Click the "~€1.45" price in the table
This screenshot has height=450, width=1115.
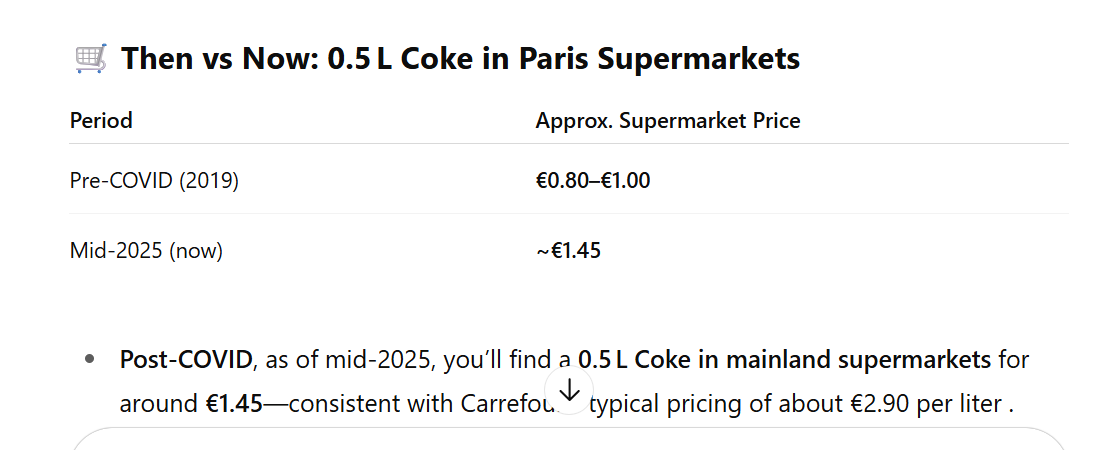[x=569, y=251]
